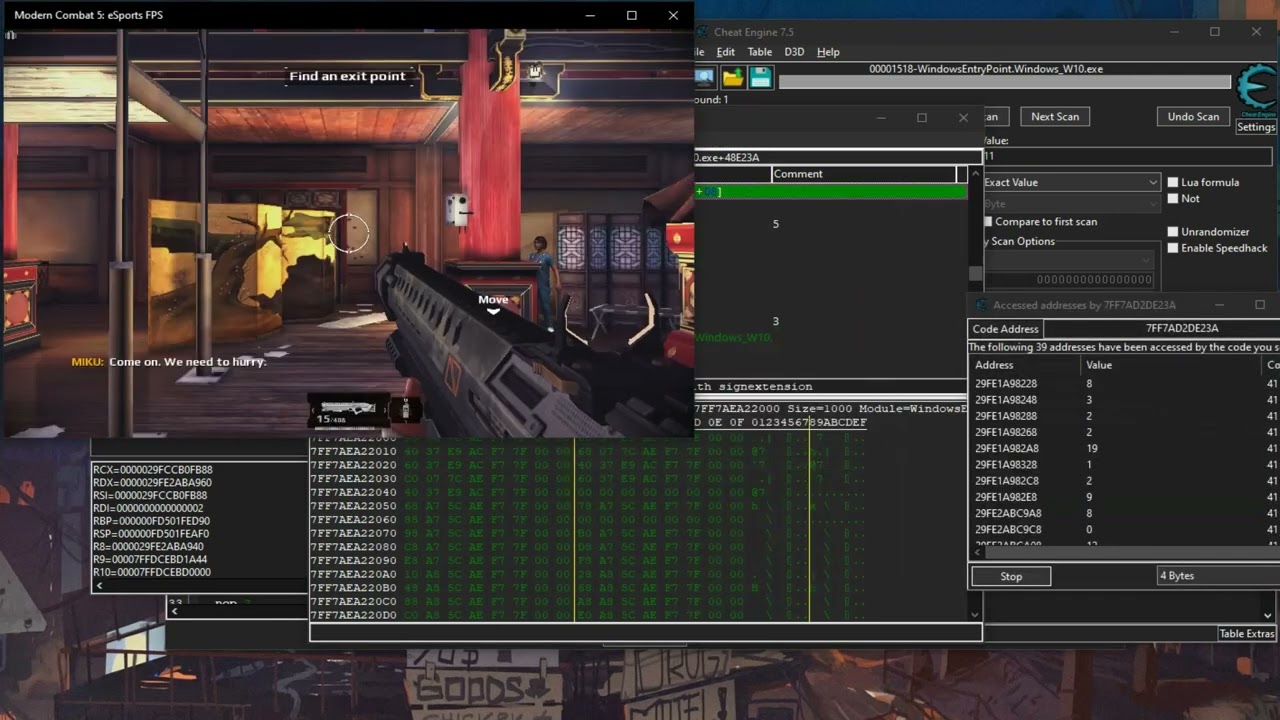
Task: Click the scan start address field of zeros
Action: 1068,280
